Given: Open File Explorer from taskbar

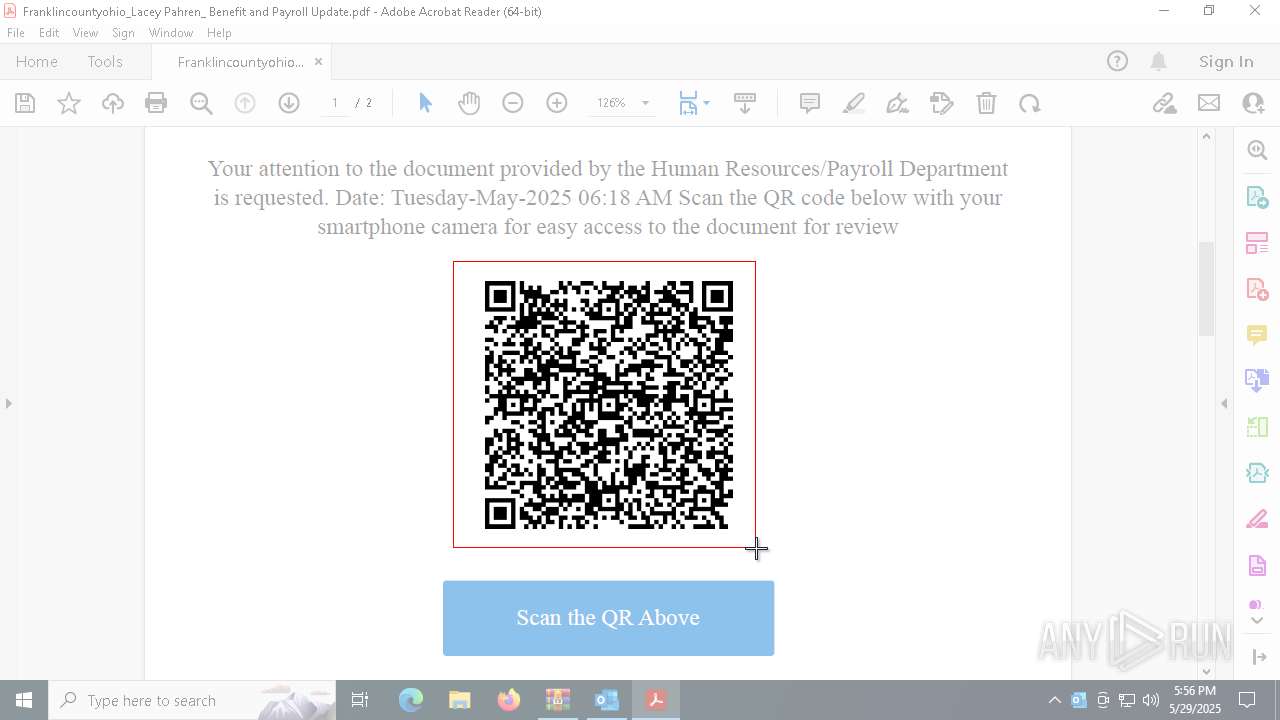Looking at the screenshot, I should (460, 700).
